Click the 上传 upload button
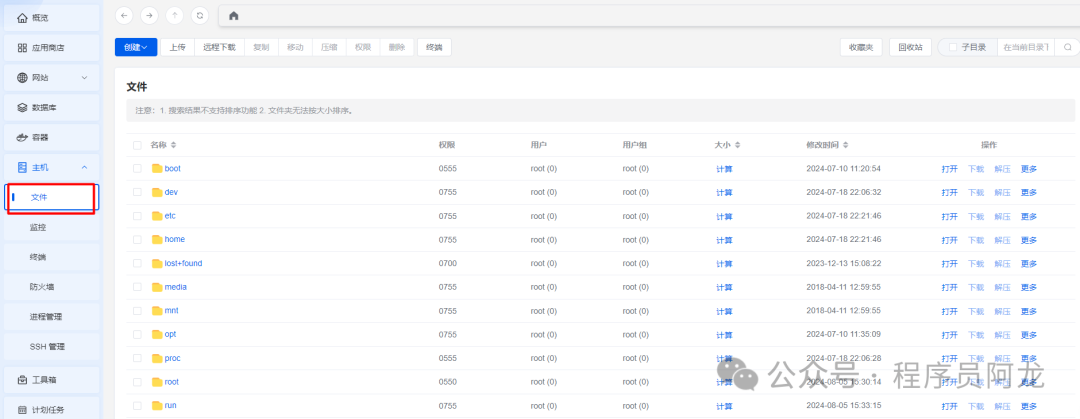 (177, 47)
